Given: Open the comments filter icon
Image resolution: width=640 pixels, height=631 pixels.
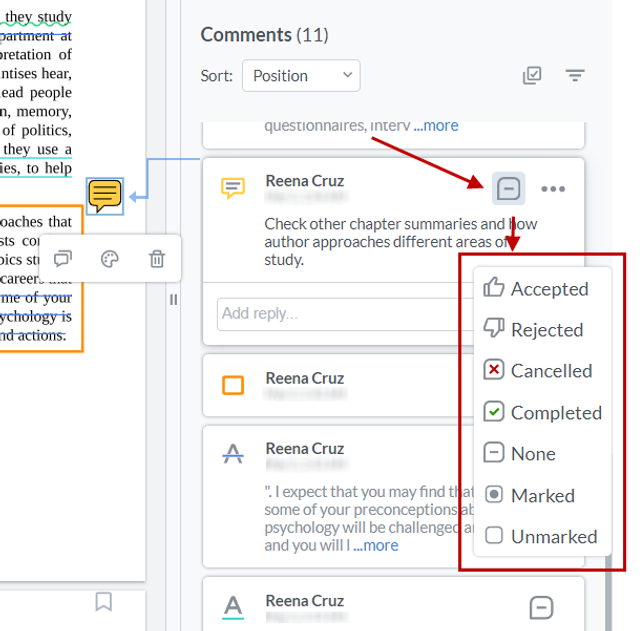Looking at the screenshot, I should coord(575,76).
